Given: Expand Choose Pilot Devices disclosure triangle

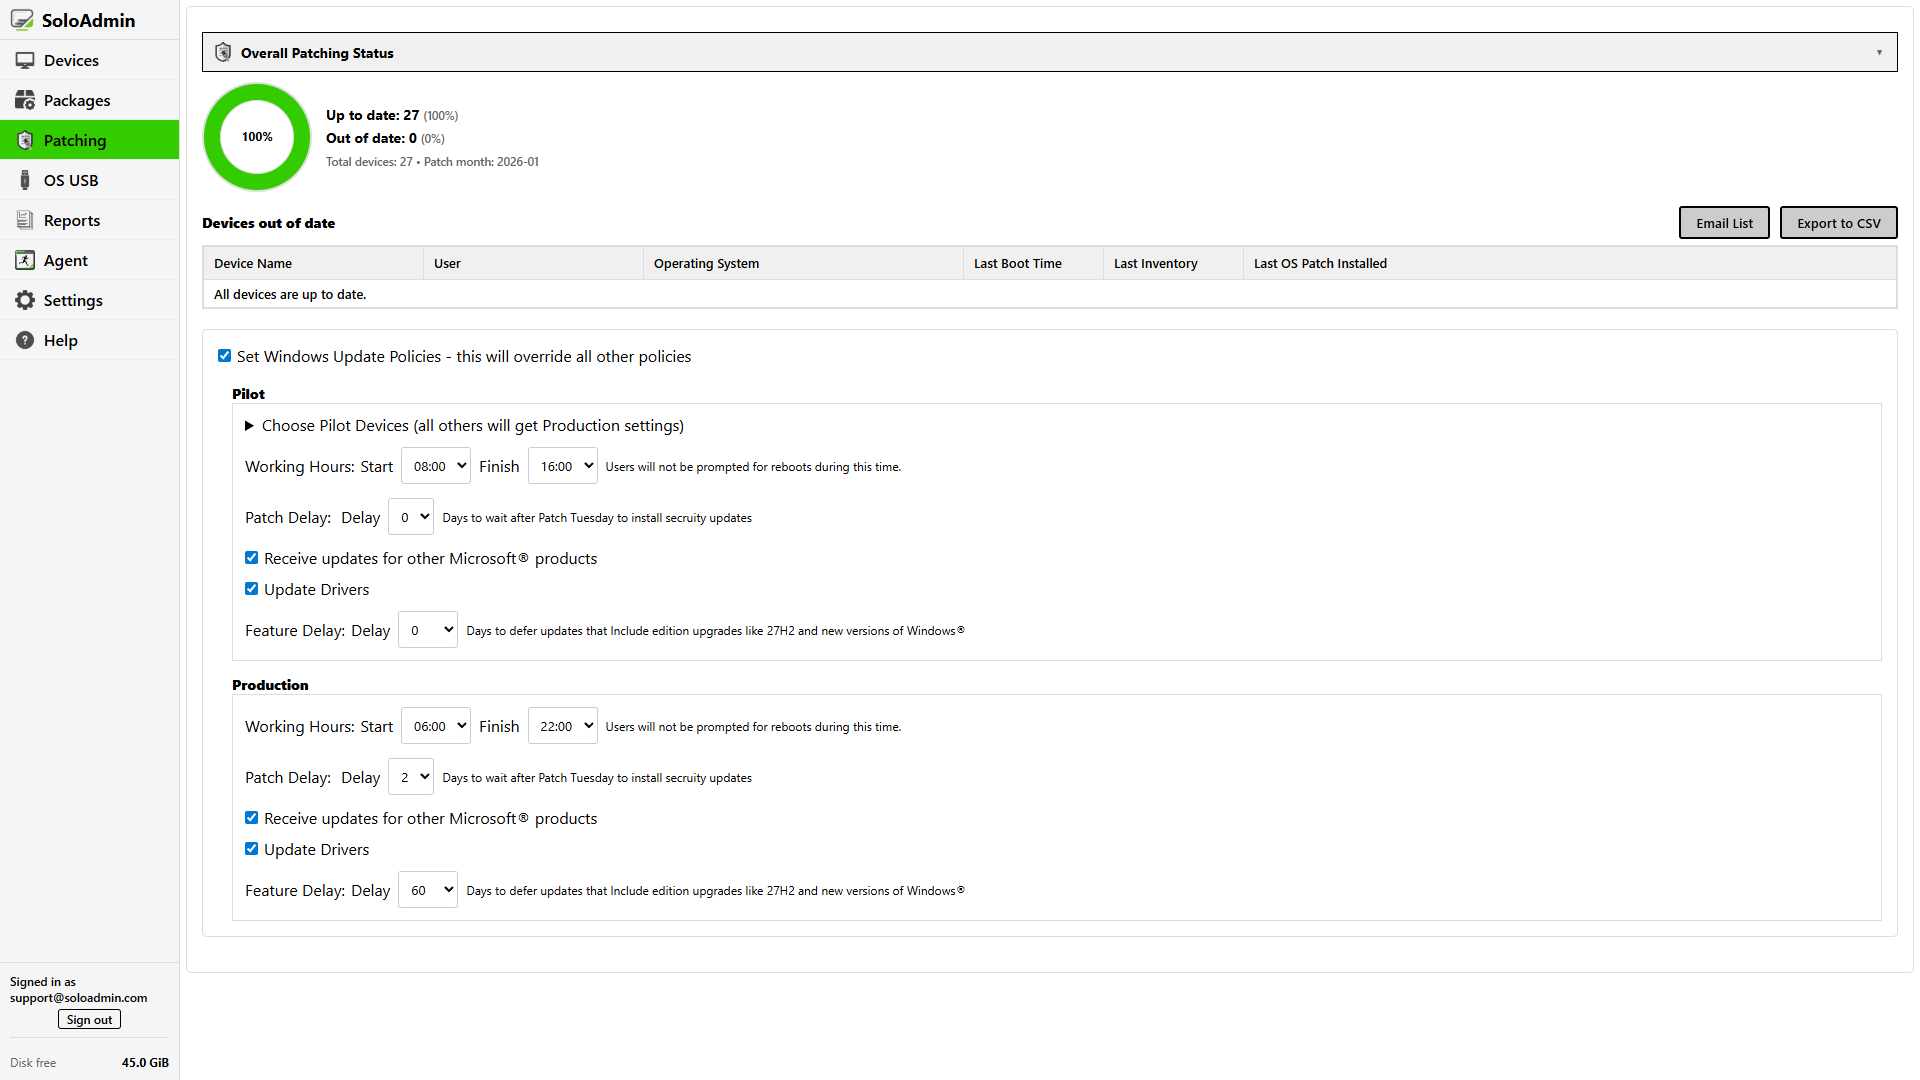Looking at the screenshot, I should pyautogui.click(x=249, y=426).
